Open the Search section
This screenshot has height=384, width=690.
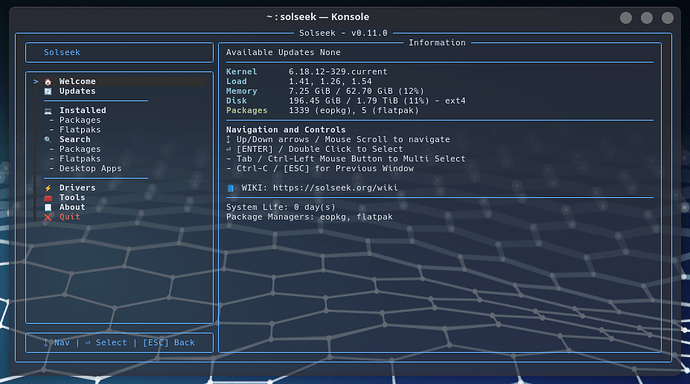coord(74,139)
